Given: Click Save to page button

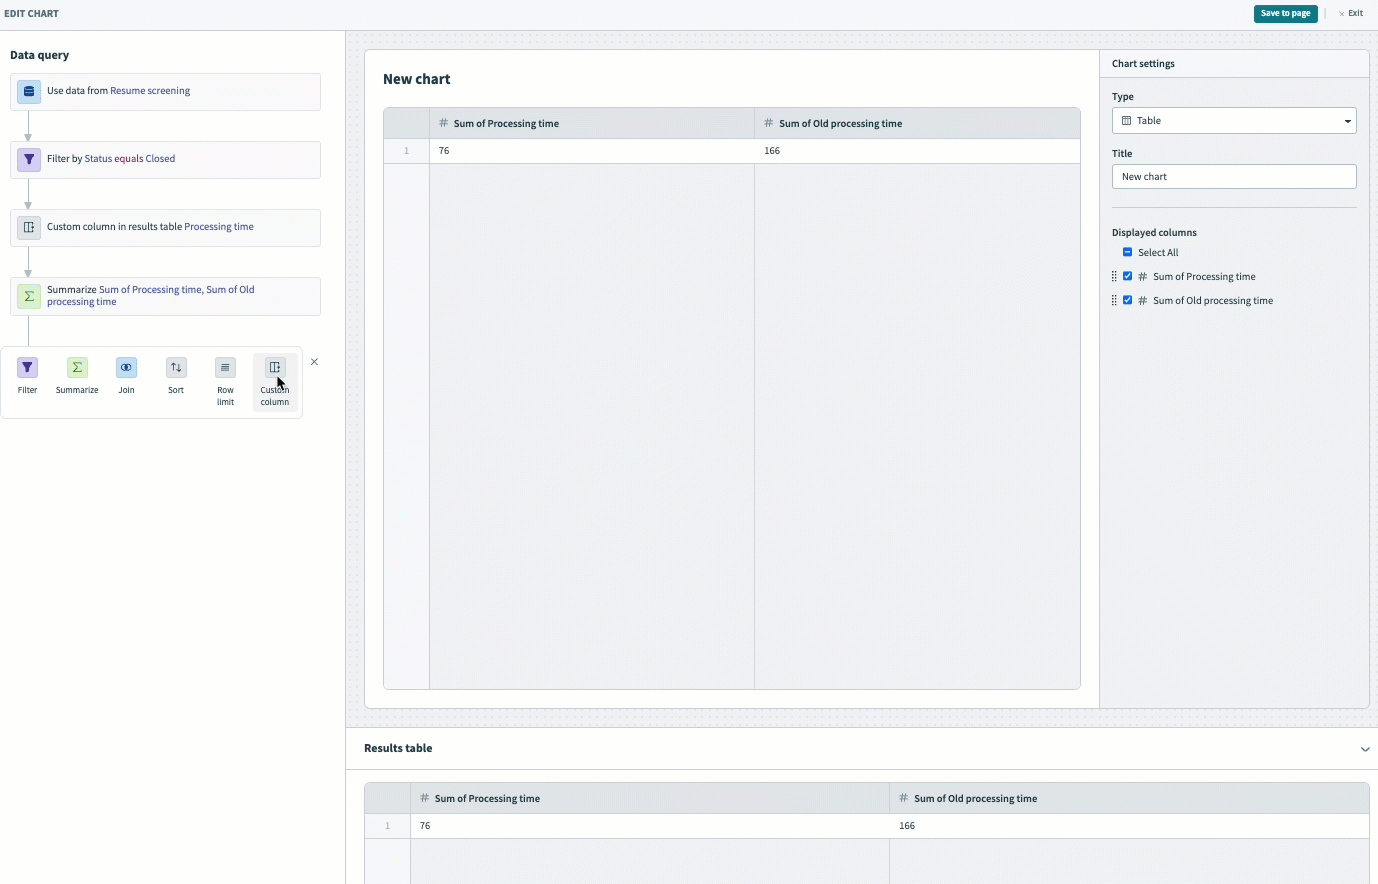Looking at the screenshot, I should (x=1285, y=14).
